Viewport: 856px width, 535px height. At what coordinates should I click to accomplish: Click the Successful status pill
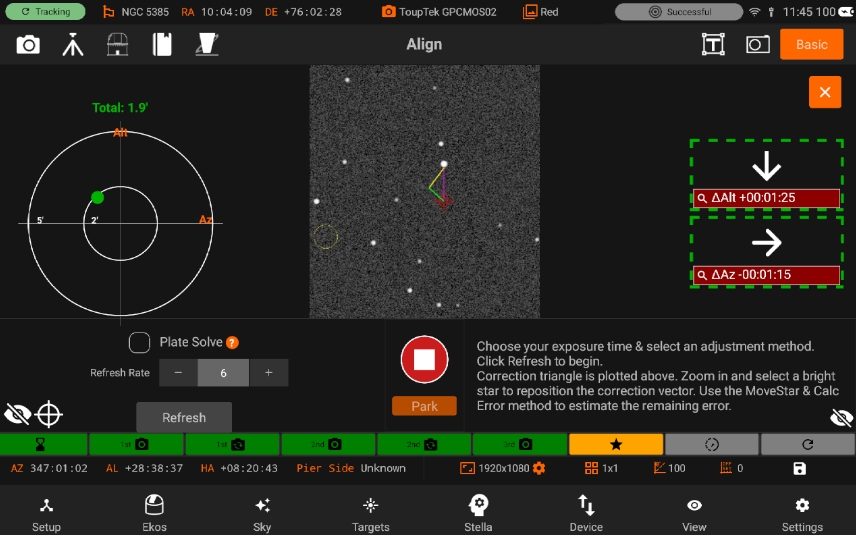click(679, 11)
